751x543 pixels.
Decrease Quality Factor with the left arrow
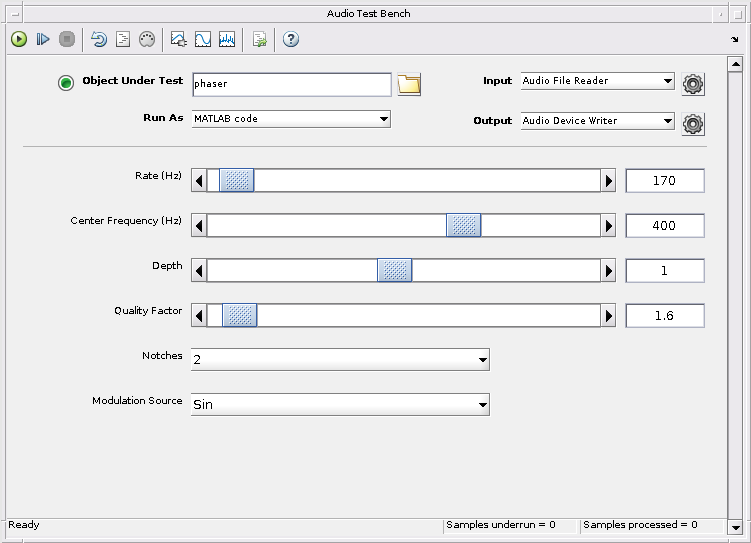click(x=199, y=316)
